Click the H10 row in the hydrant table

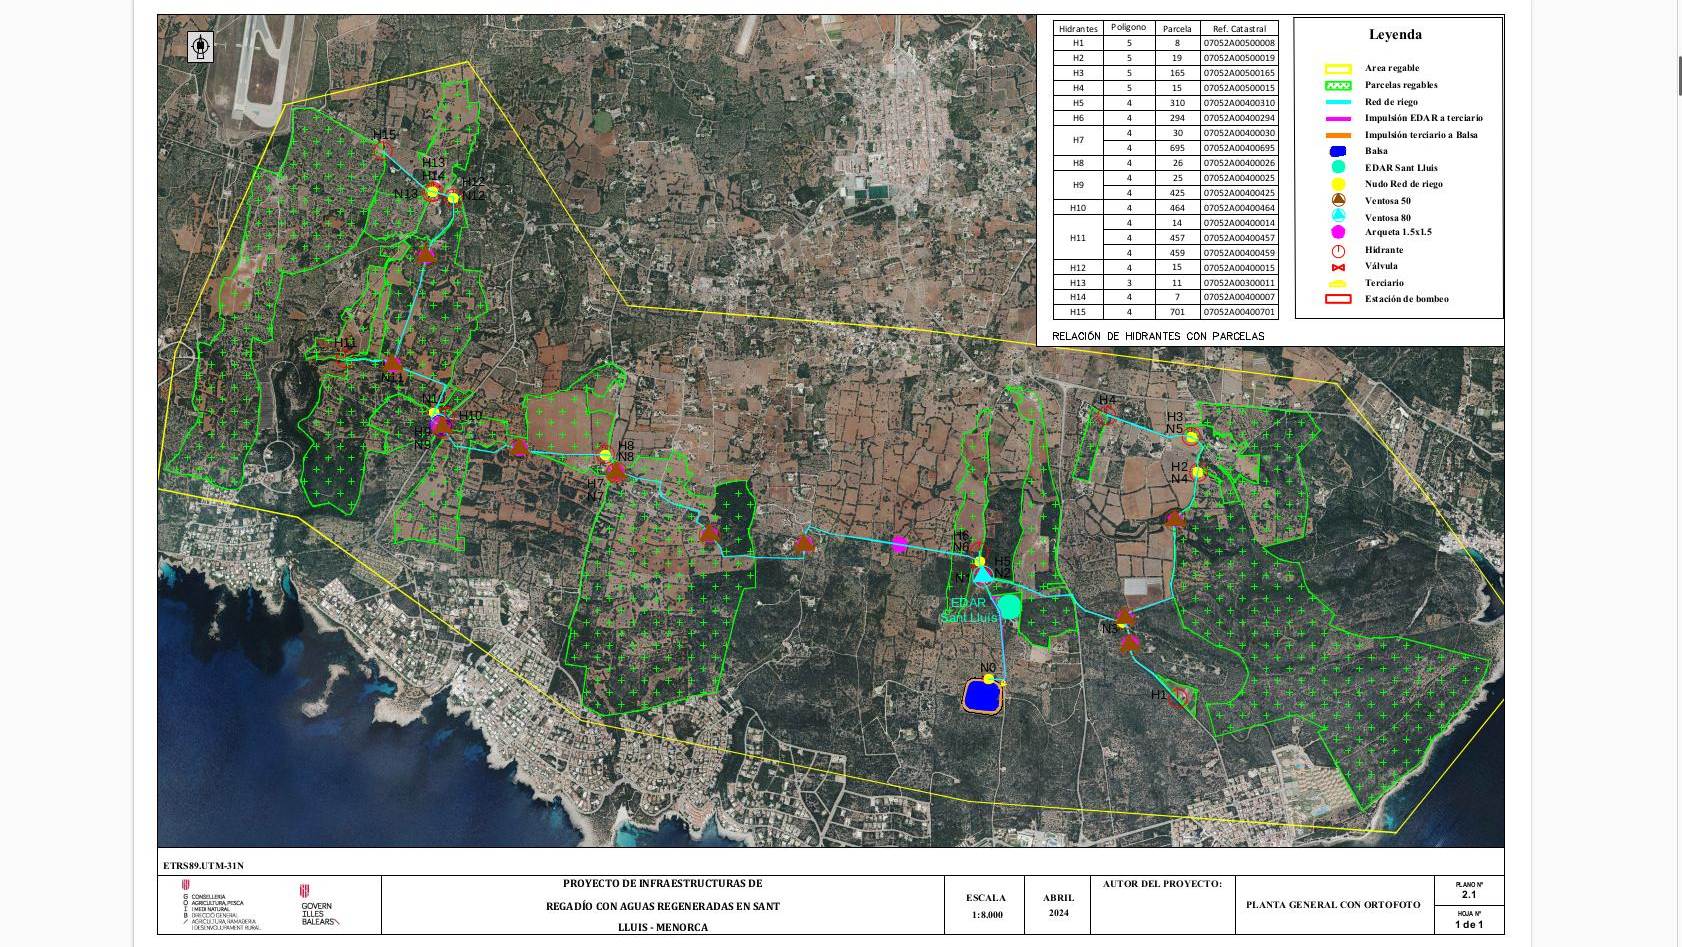(x=1165, y=208)
